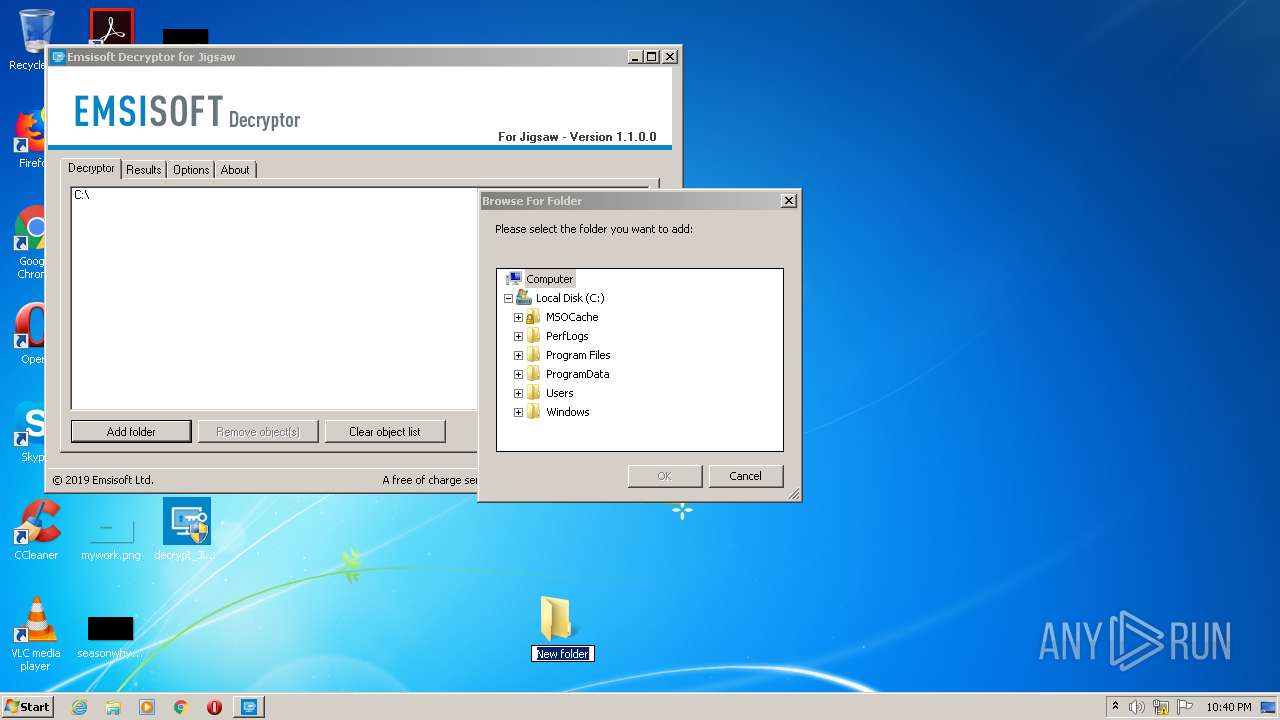Click Emsisoft Decryptor taskbar button
1280x720 pixels.
(249, 707)
